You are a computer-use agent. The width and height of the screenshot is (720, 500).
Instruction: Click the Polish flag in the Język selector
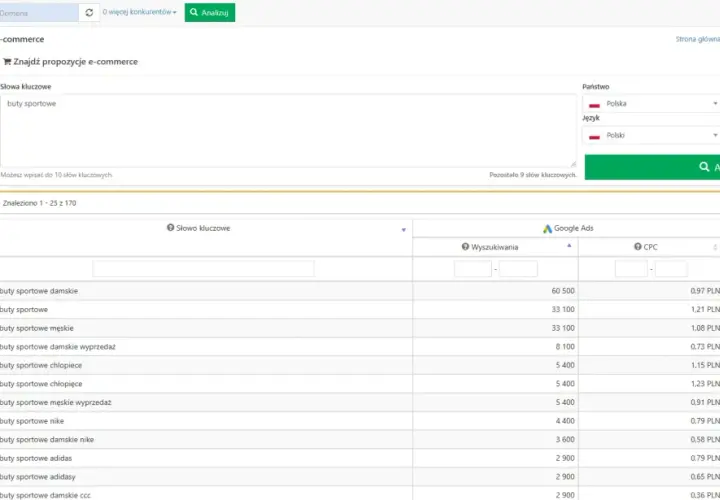(594, 137)
